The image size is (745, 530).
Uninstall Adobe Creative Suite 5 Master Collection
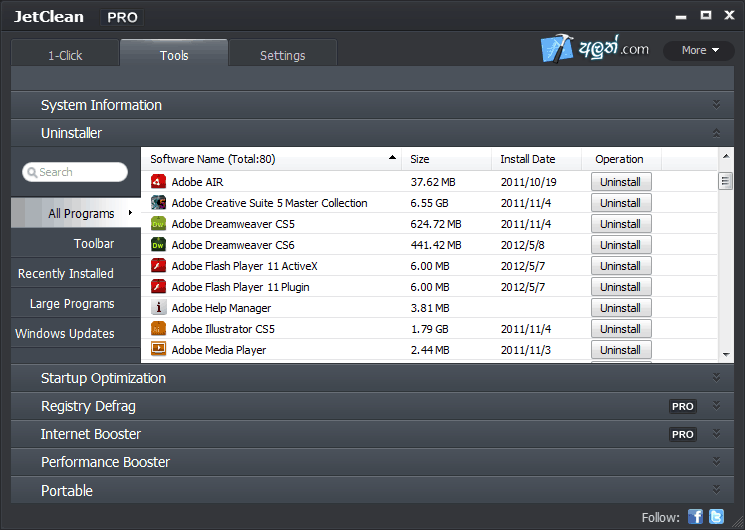(x=621, y=203)
